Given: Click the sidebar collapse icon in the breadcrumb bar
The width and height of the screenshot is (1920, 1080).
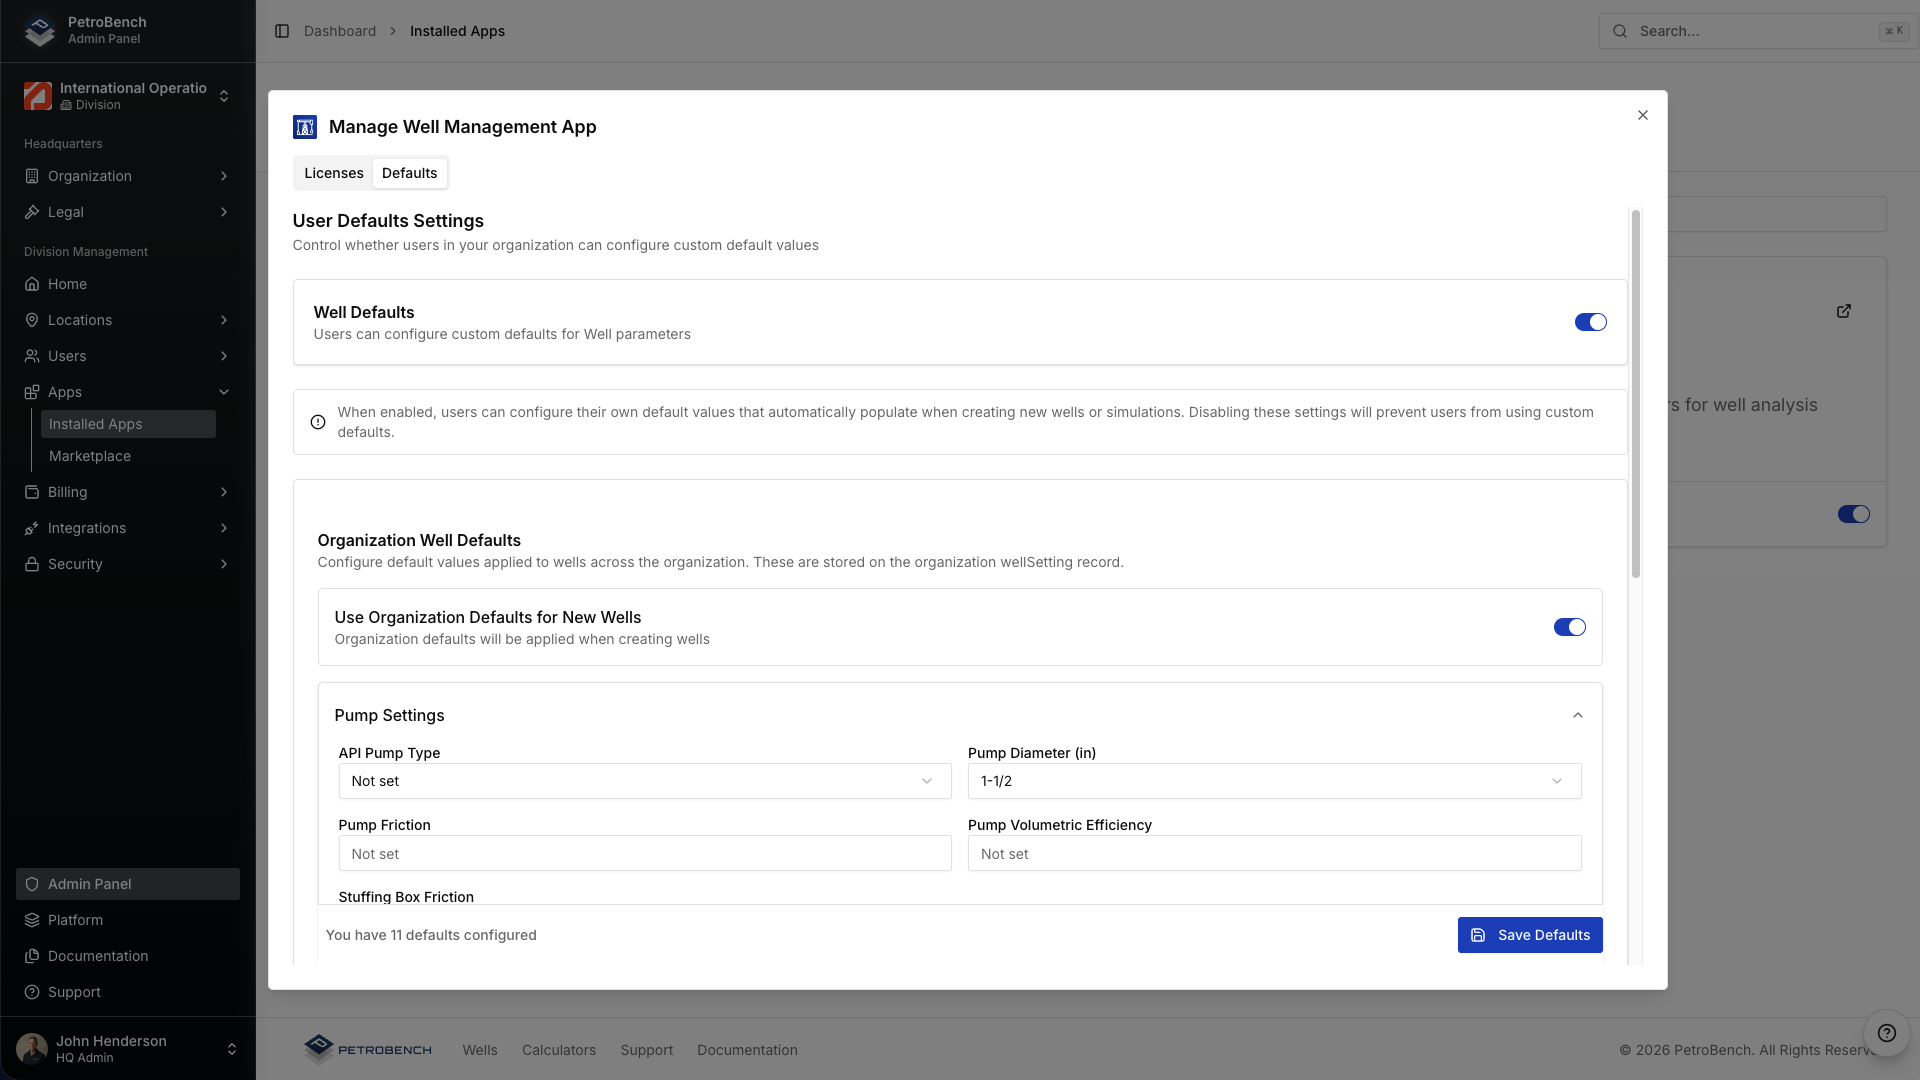Looking at the screenshot, I should [281, 31].
